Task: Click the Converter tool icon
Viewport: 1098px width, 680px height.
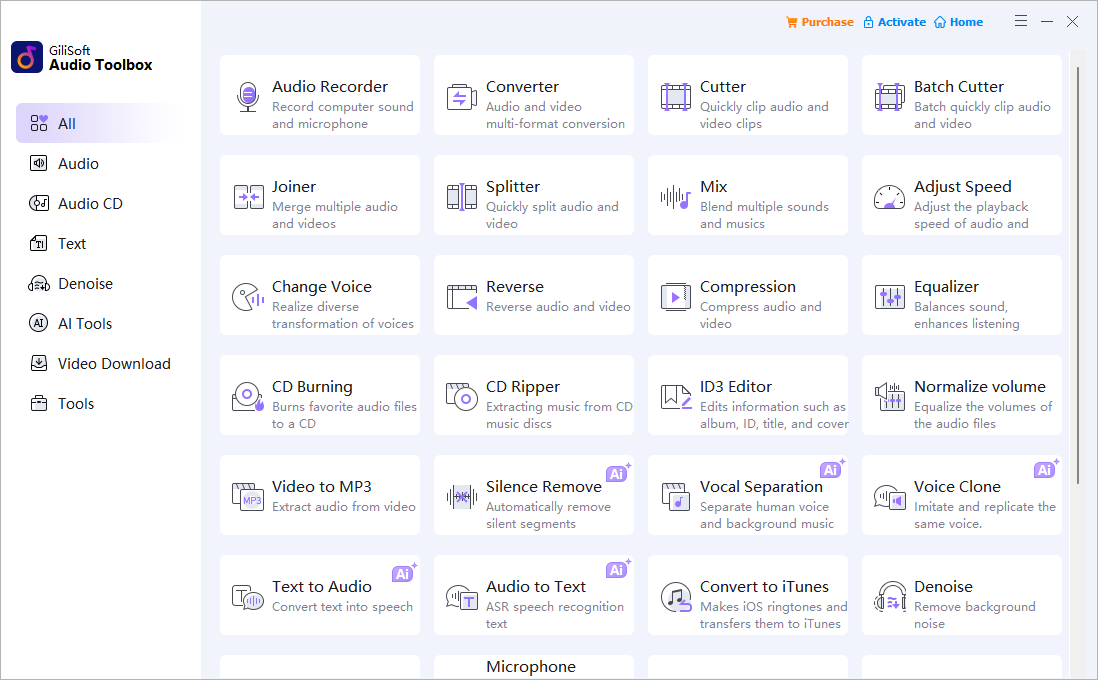Action: click(461, 97)
